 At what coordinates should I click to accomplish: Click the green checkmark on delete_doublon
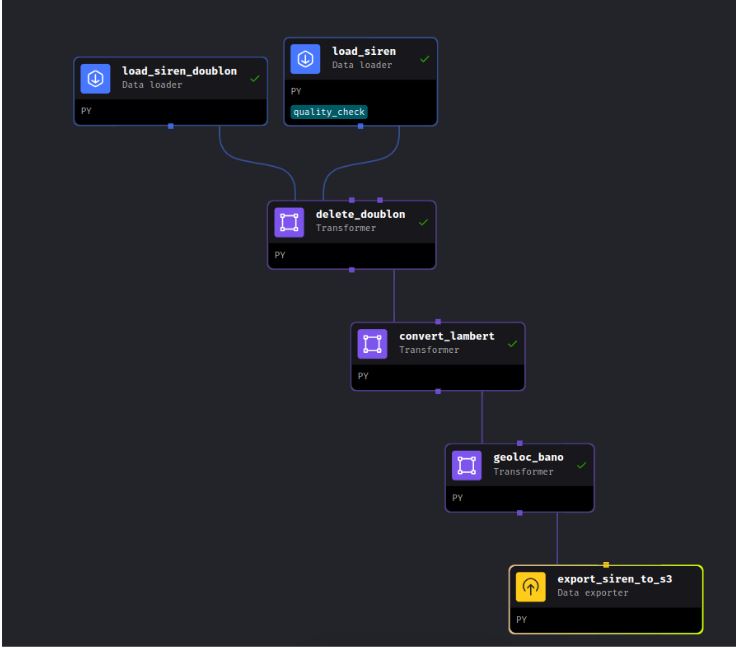pyautogui.click(x=423, y=222)
